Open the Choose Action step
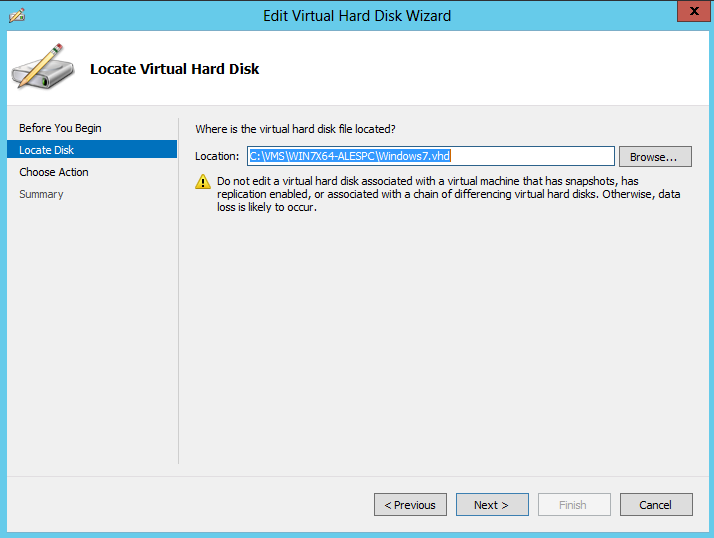Viewport: 714px width, 538px height. pyautogui.click(x=54, y=172)
